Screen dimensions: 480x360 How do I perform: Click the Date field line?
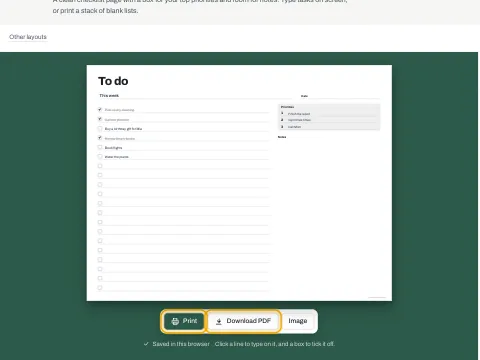pos(340,96)
